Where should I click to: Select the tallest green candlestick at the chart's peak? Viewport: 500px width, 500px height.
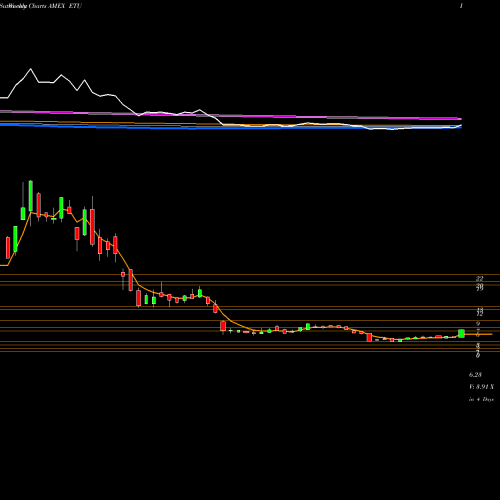[x=31, y=196]
